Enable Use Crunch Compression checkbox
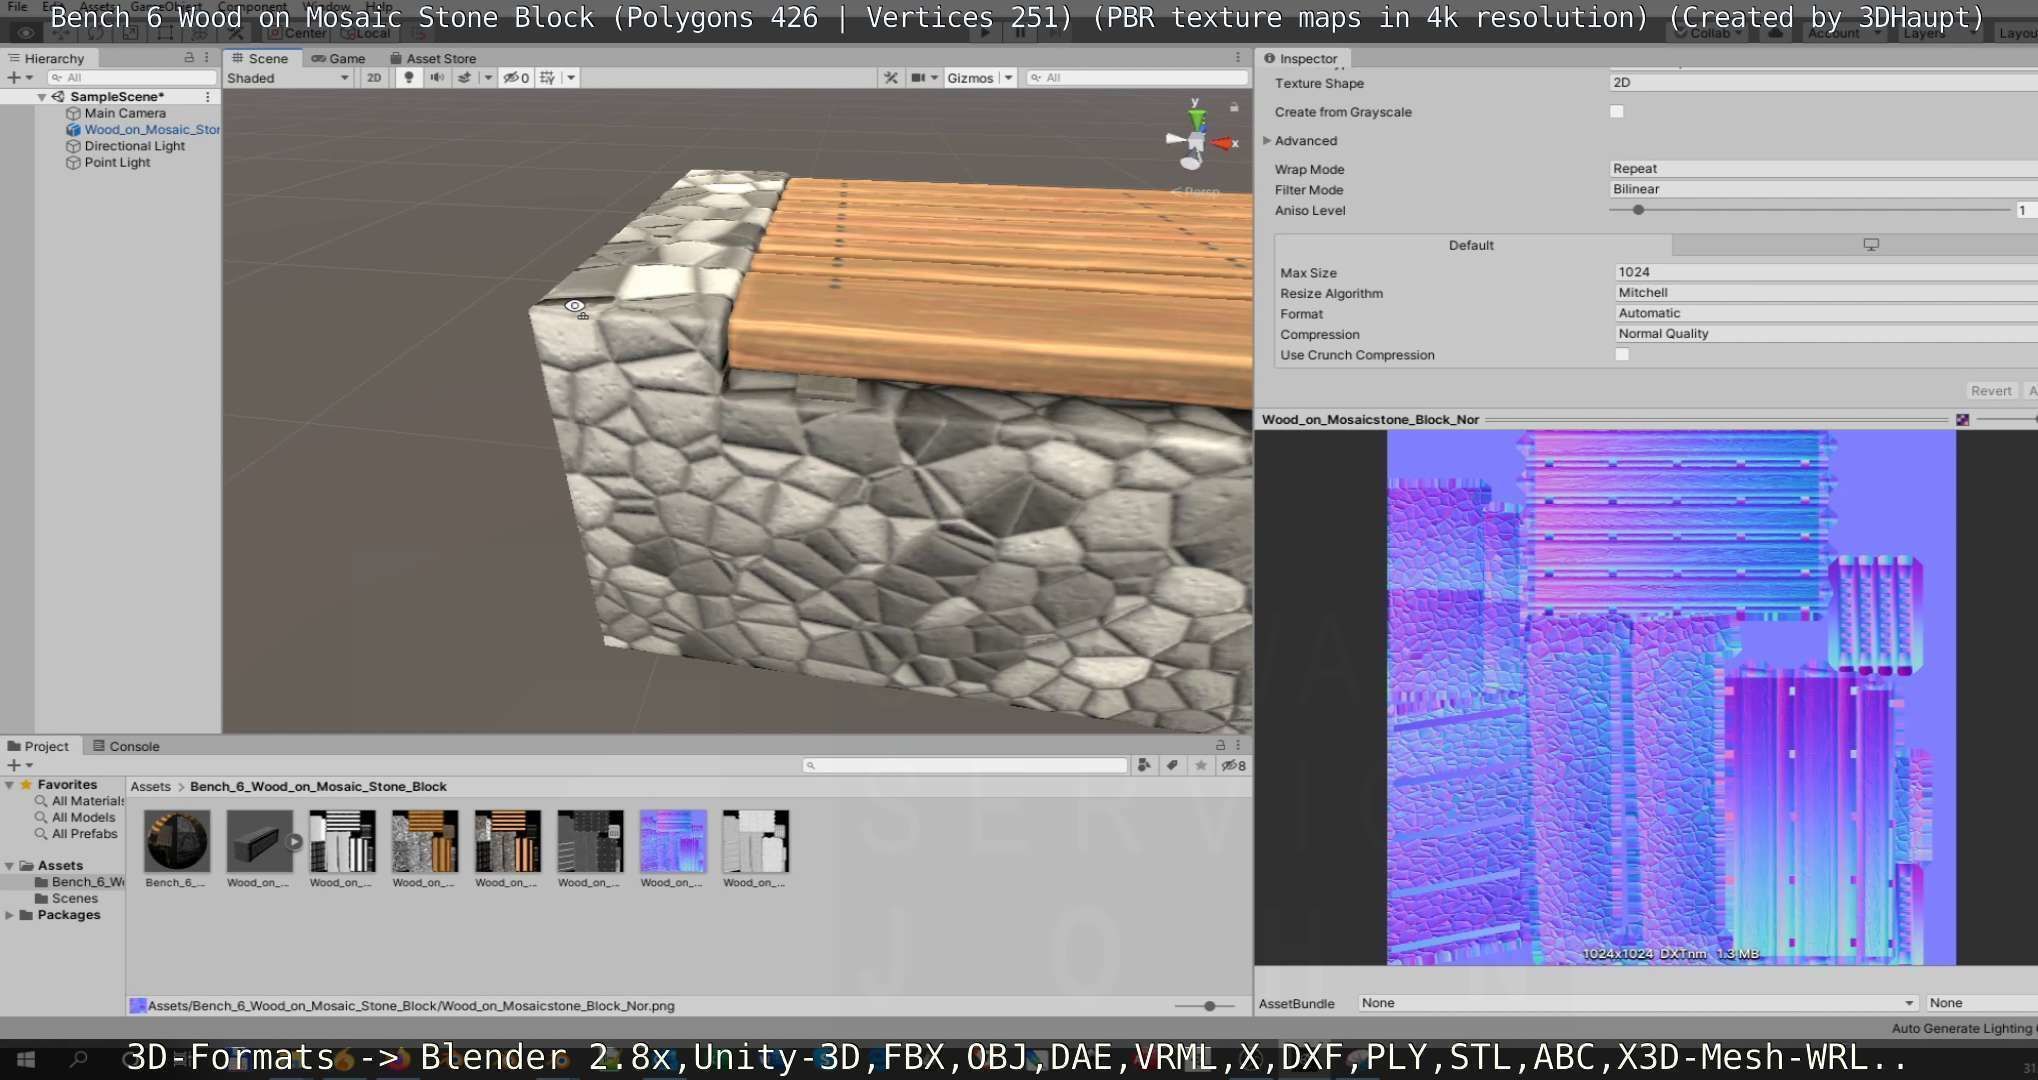This screenshot has width=2038, height=1080. (1622, 354)
